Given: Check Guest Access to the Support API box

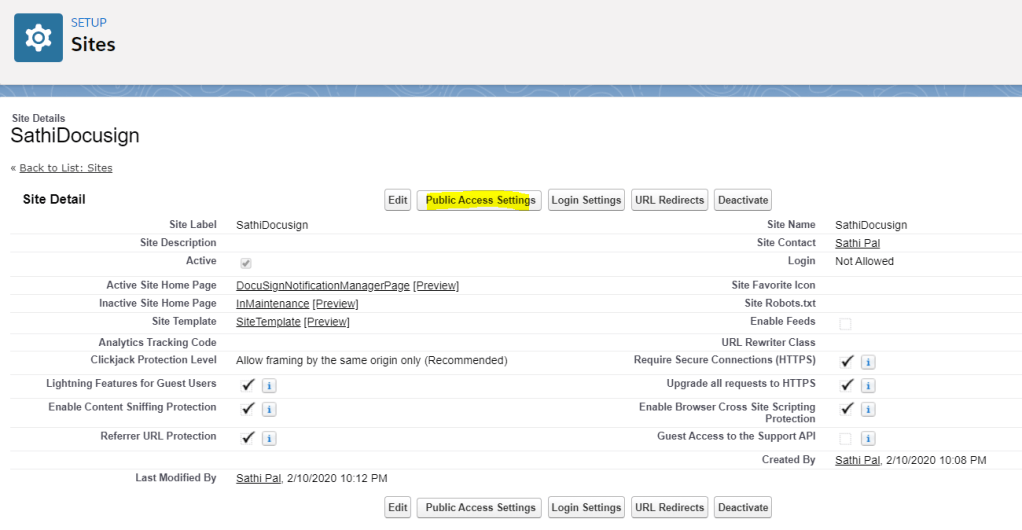Looking at the screenshot, I should (x=846, y=438).
